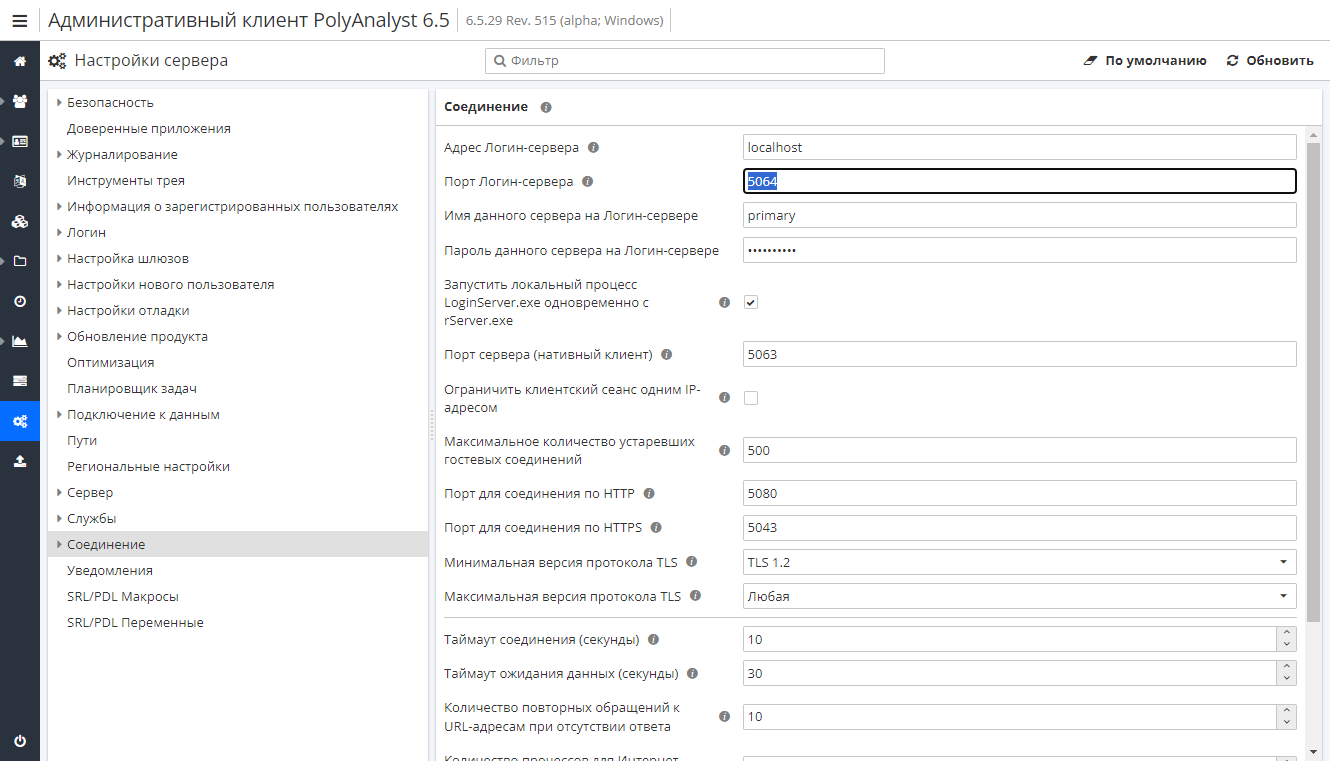Click the Фильтр search field

tap(685, 61)
